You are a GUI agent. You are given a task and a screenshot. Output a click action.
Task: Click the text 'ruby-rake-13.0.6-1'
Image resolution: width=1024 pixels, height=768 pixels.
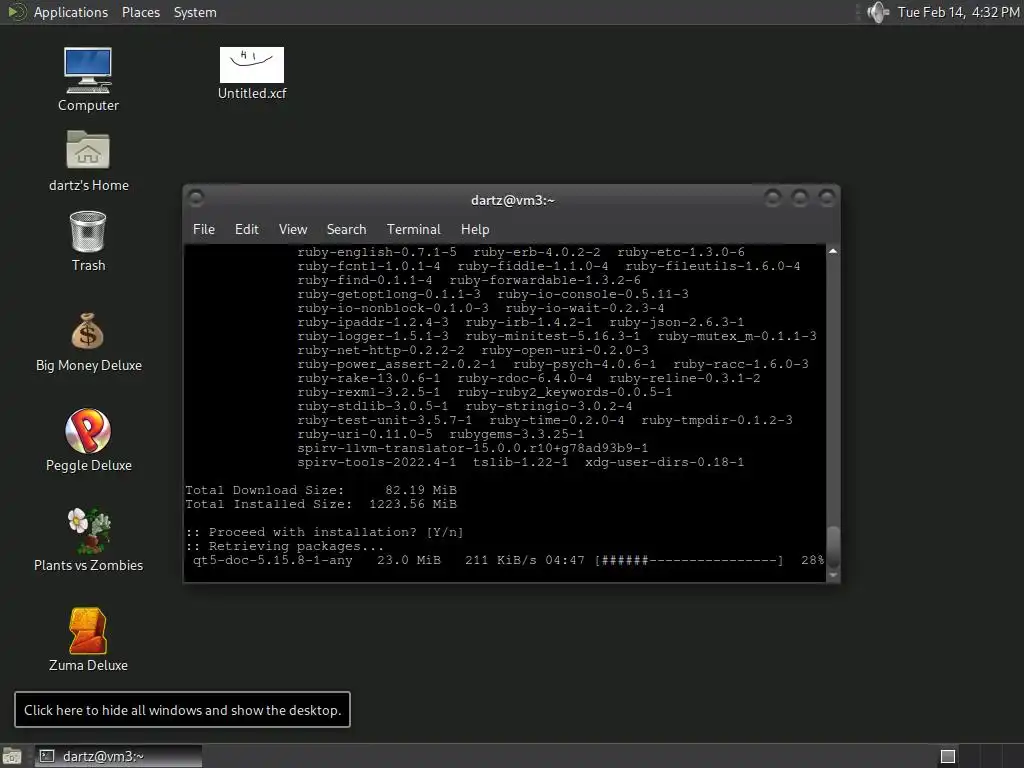(369, 378)
